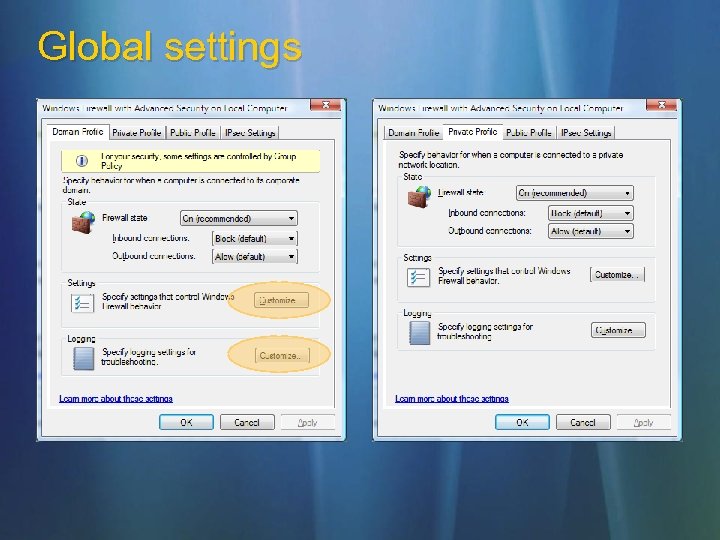Click the logging notebook icon in right dialog
The image size is (720, 540).
[419, 332]
